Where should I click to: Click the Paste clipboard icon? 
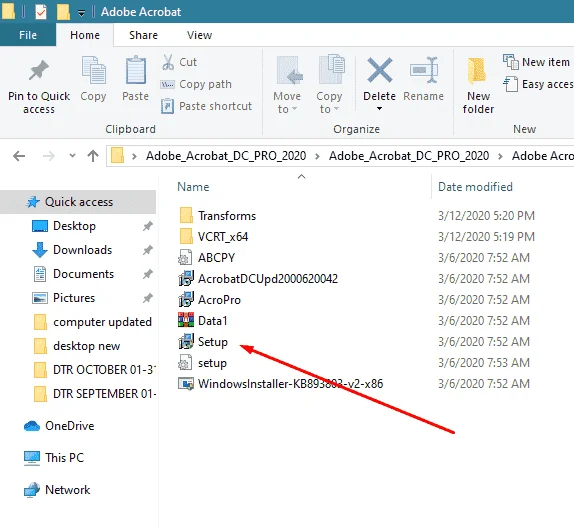click(x=135, y=71)
